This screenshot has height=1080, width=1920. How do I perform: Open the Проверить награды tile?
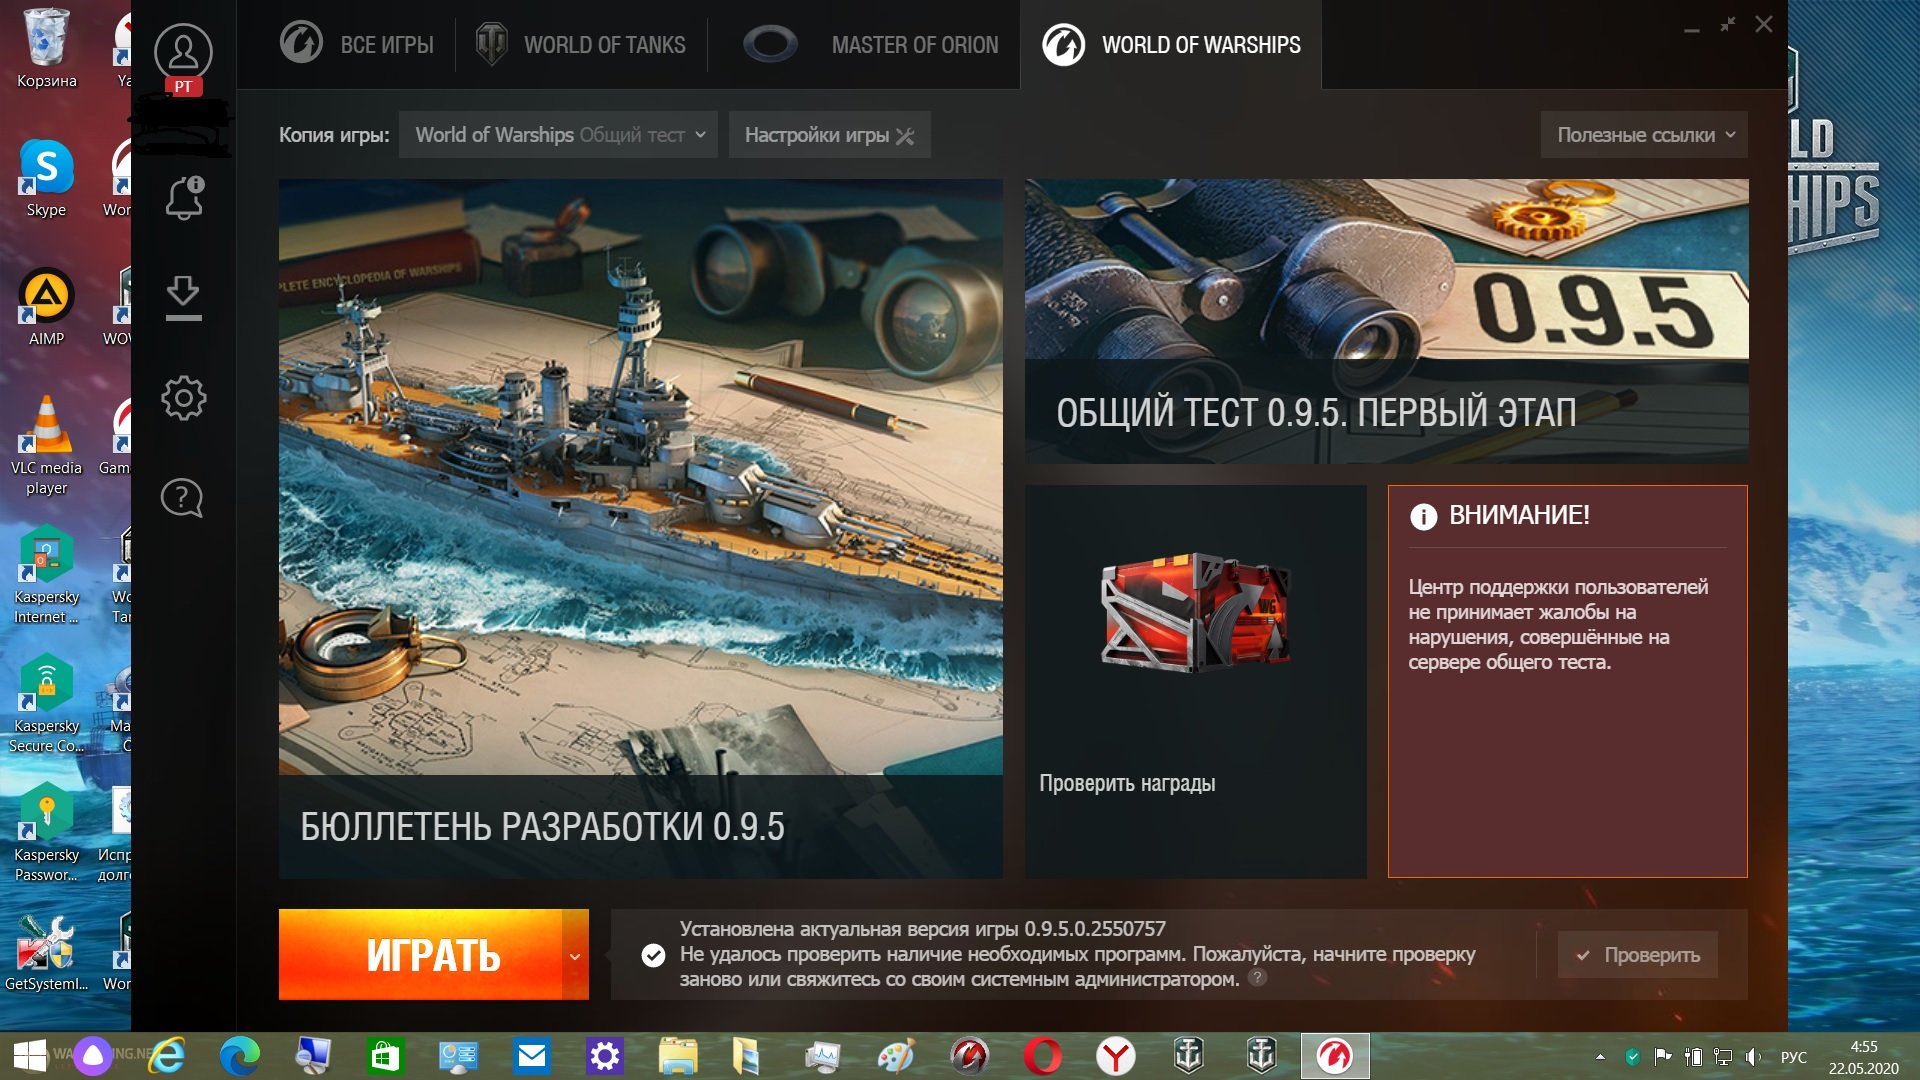(x=1196, y=682)
